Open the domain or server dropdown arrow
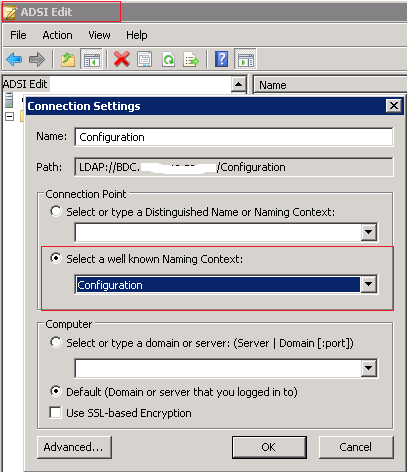This screenshot has width=418, height=472. [x=369, y=368]
